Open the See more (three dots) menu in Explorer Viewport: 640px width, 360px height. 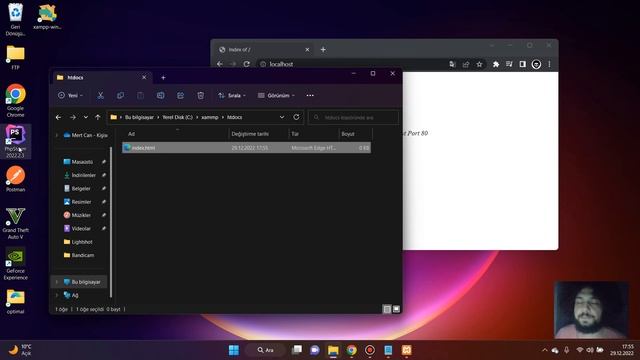tap(310, 96)
